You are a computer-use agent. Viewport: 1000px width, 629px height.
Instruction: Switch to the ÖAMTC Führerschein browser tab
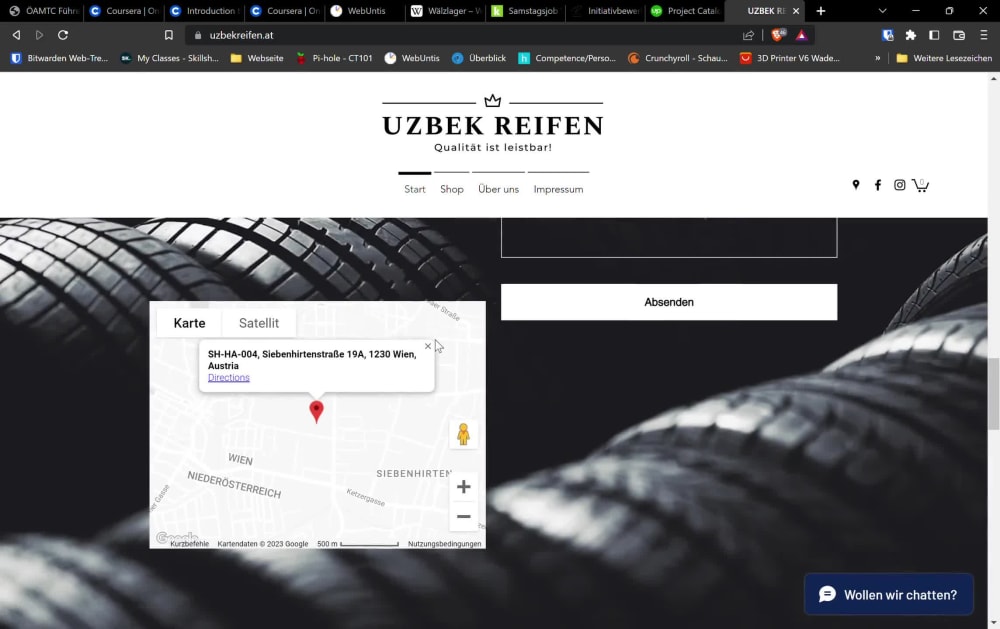pos(43,11)
